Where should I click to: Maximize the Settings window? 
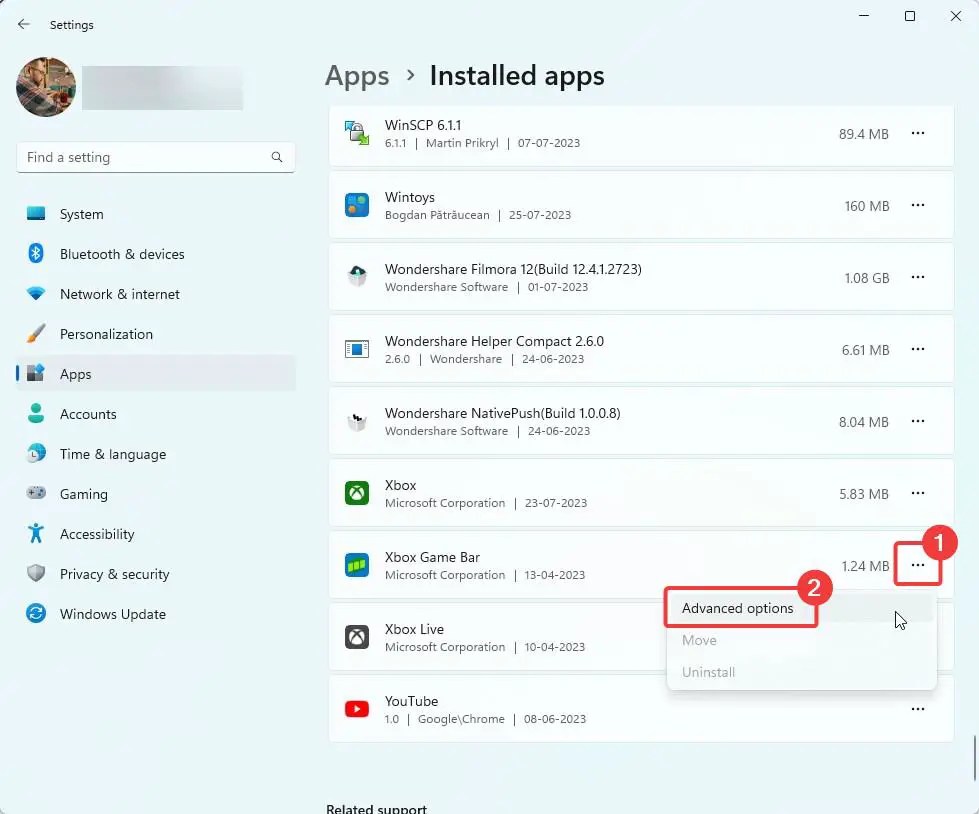pyautogui.click(x=910, y=16)
